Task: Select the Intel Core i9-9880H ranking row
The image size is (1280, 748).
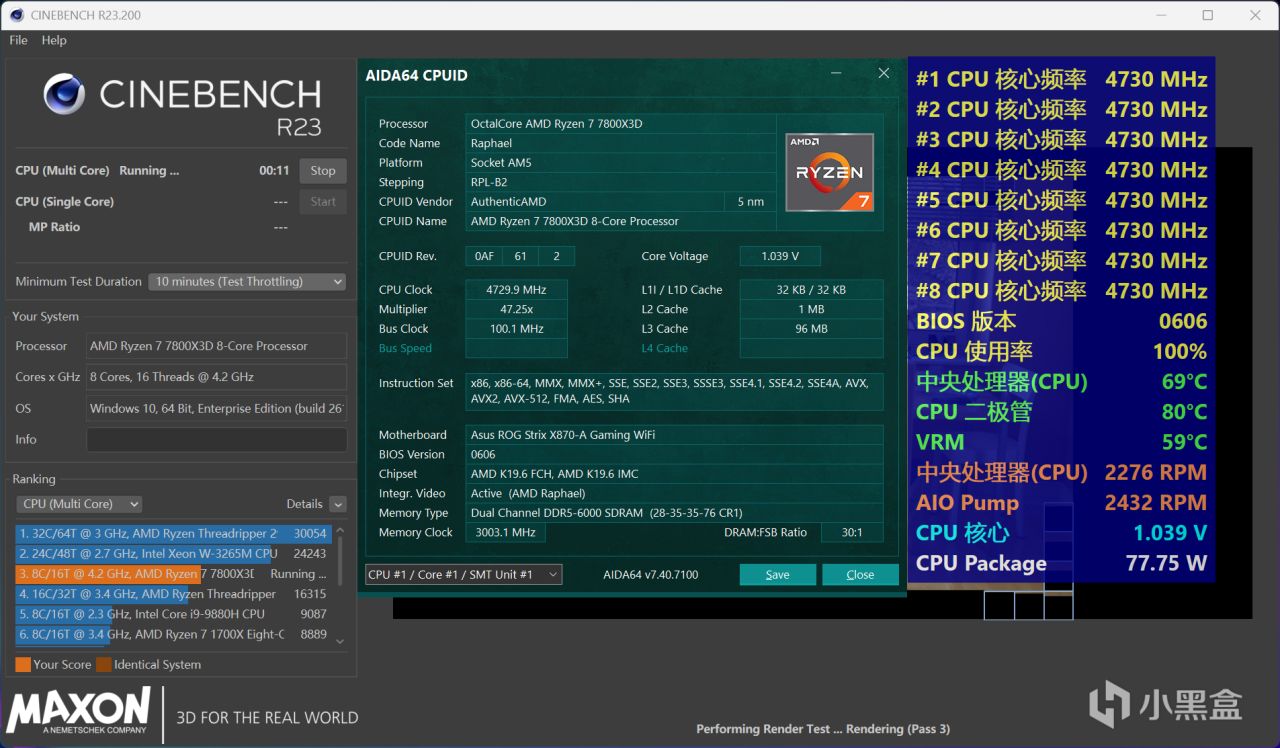Action: [173, 614]
